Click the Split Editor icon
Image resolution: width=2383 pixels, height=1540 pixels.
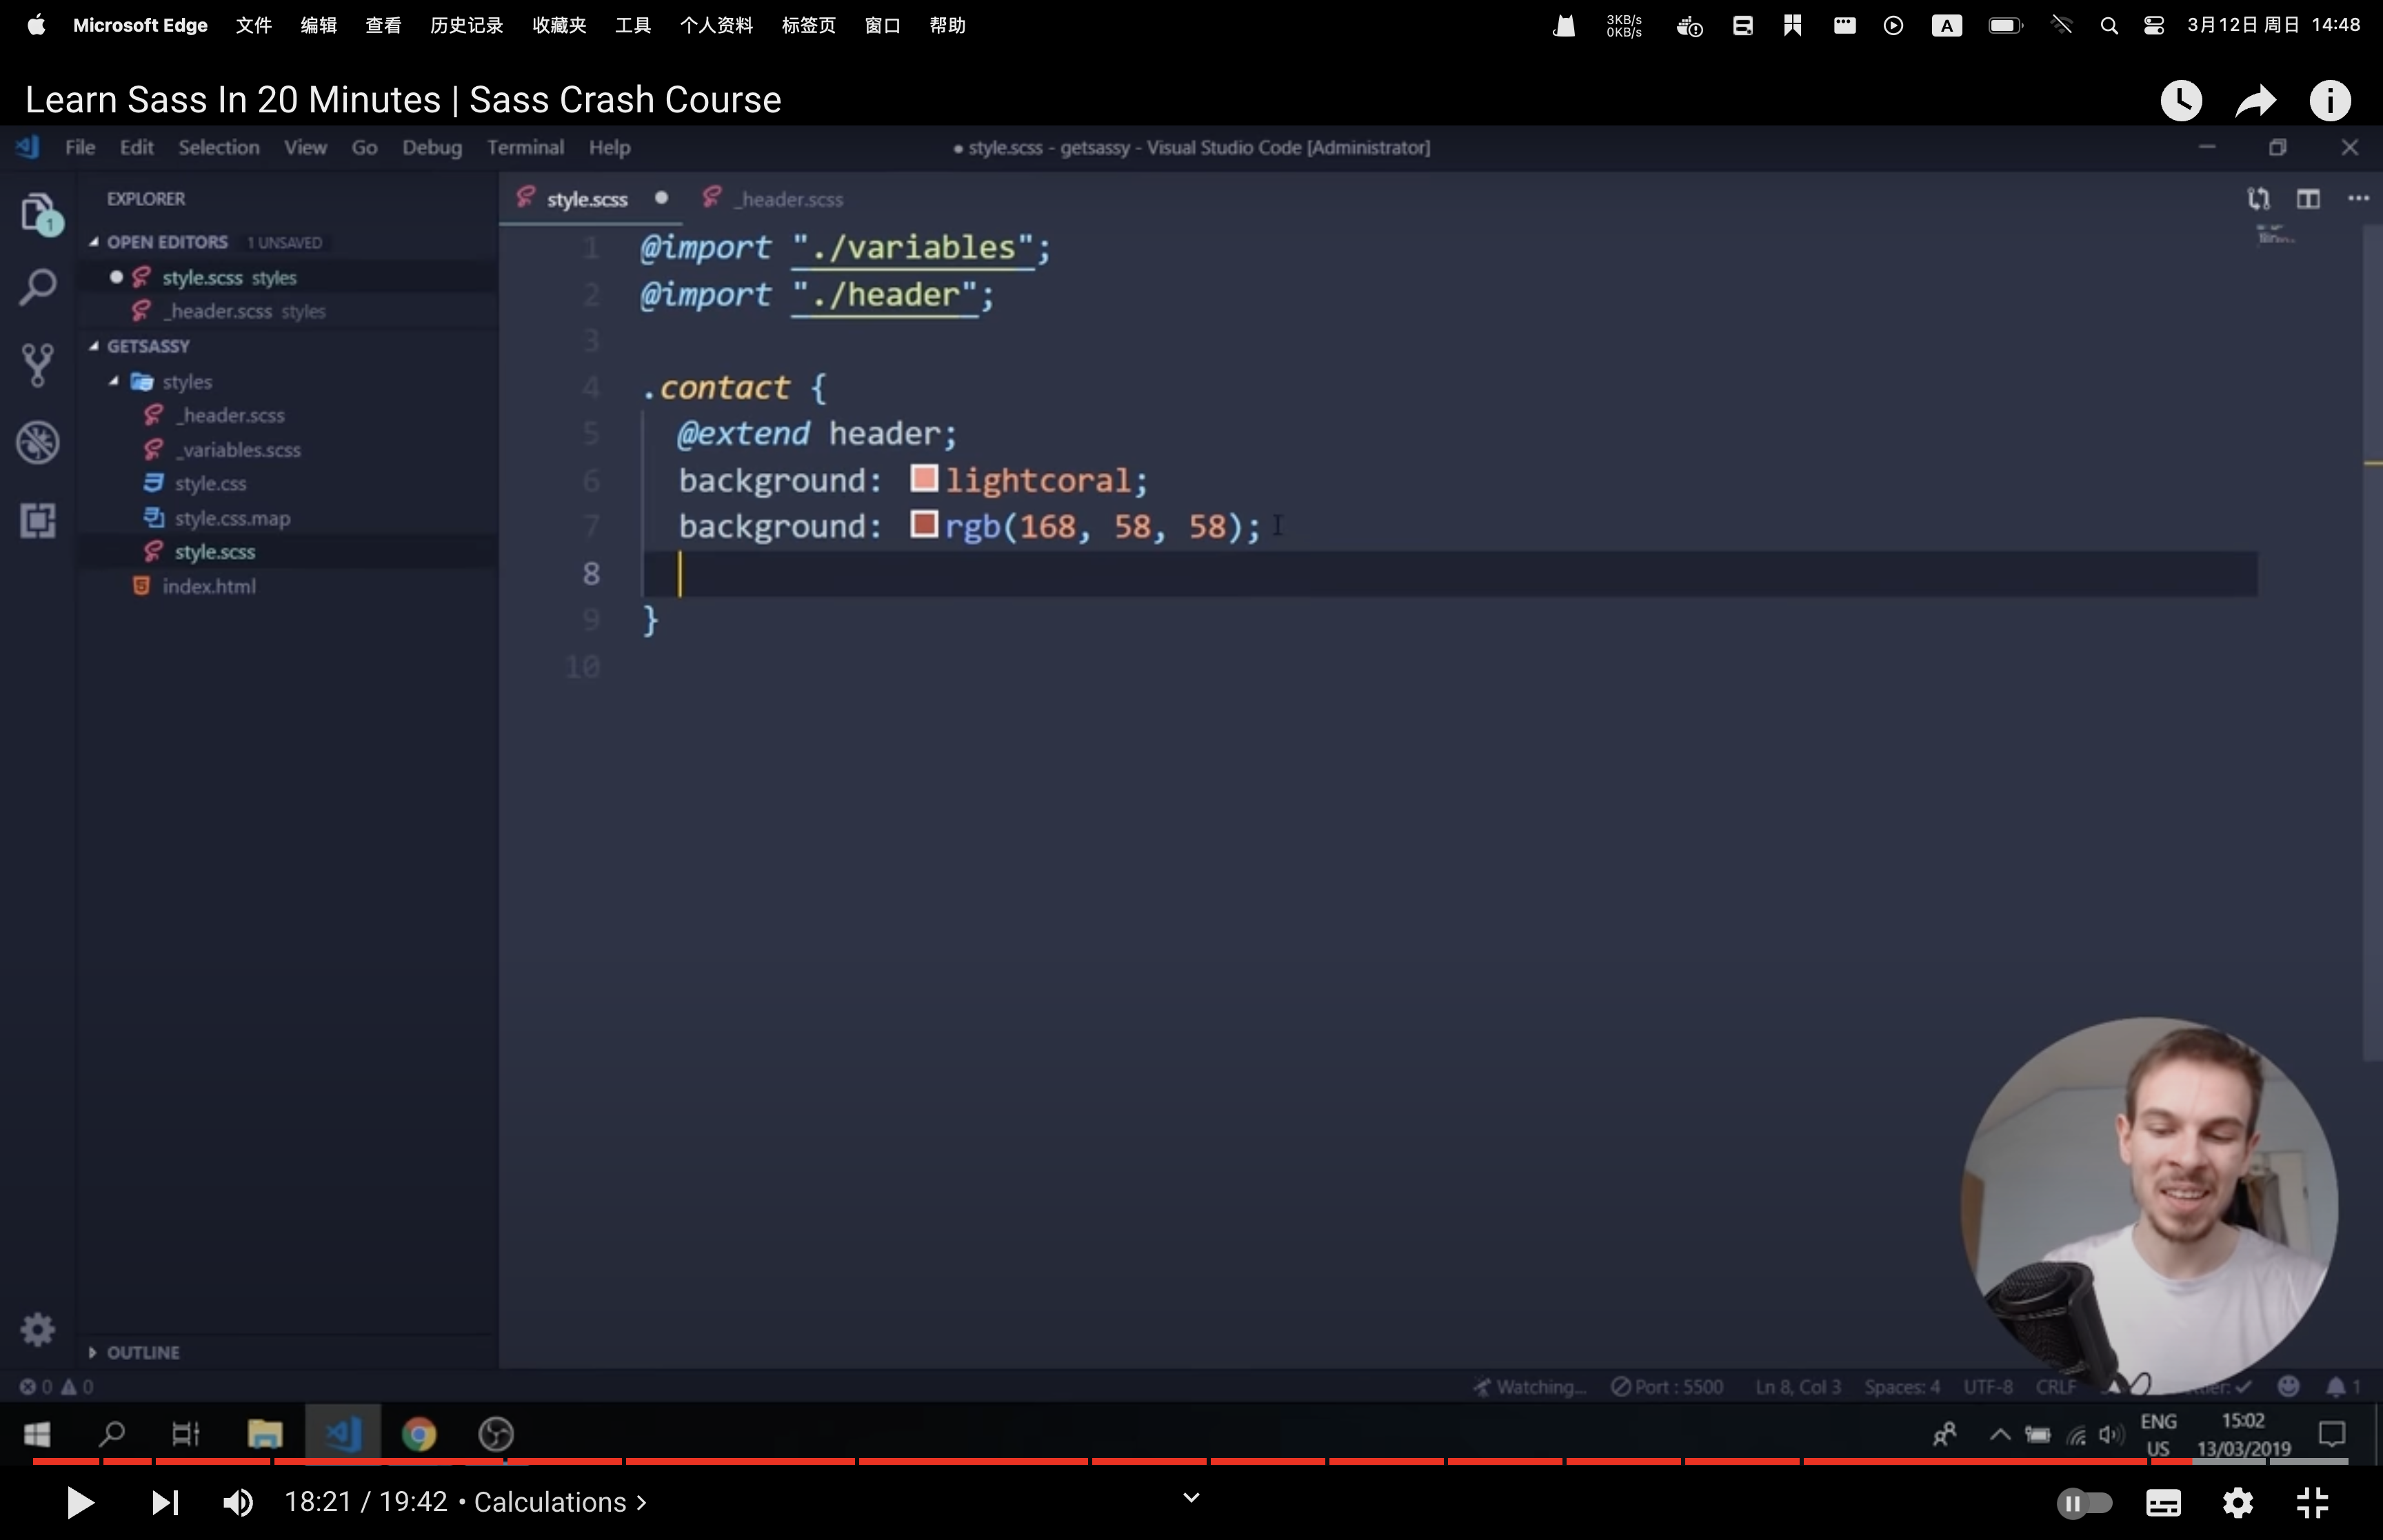pos(2308,199)
